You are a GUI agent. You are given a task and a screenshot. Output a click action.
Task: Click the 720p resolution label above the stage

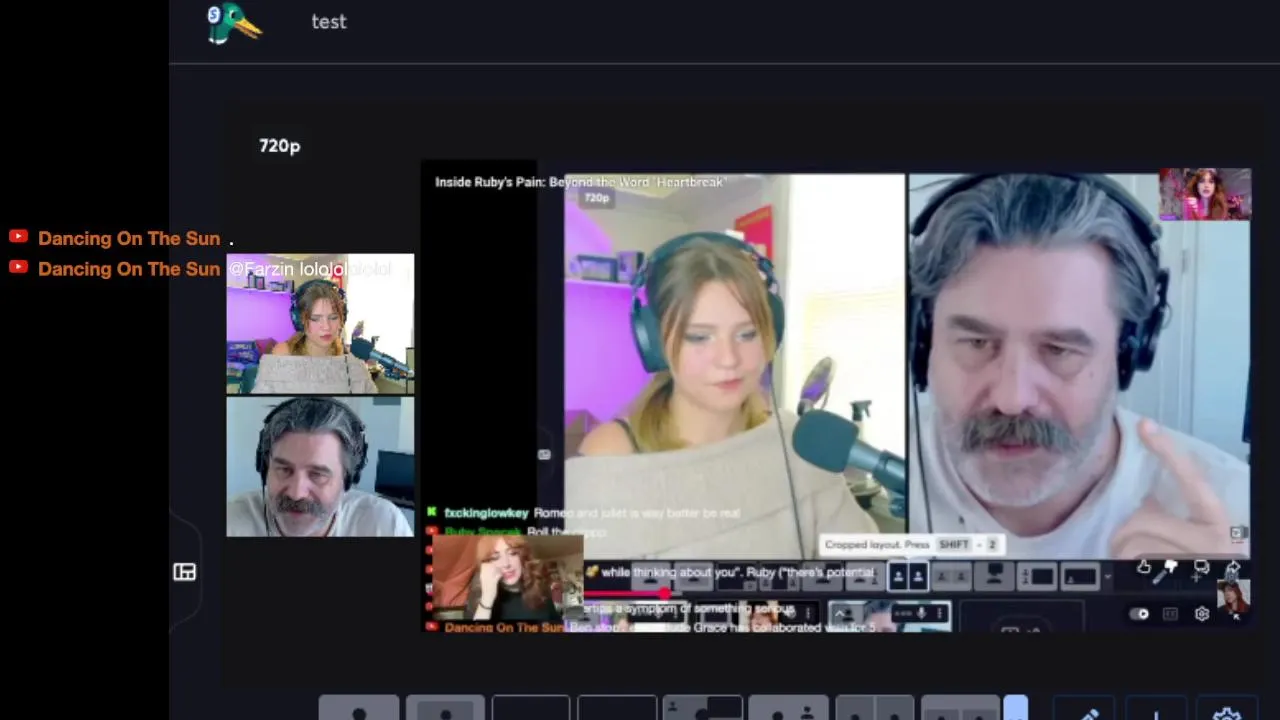pos(279,146)
